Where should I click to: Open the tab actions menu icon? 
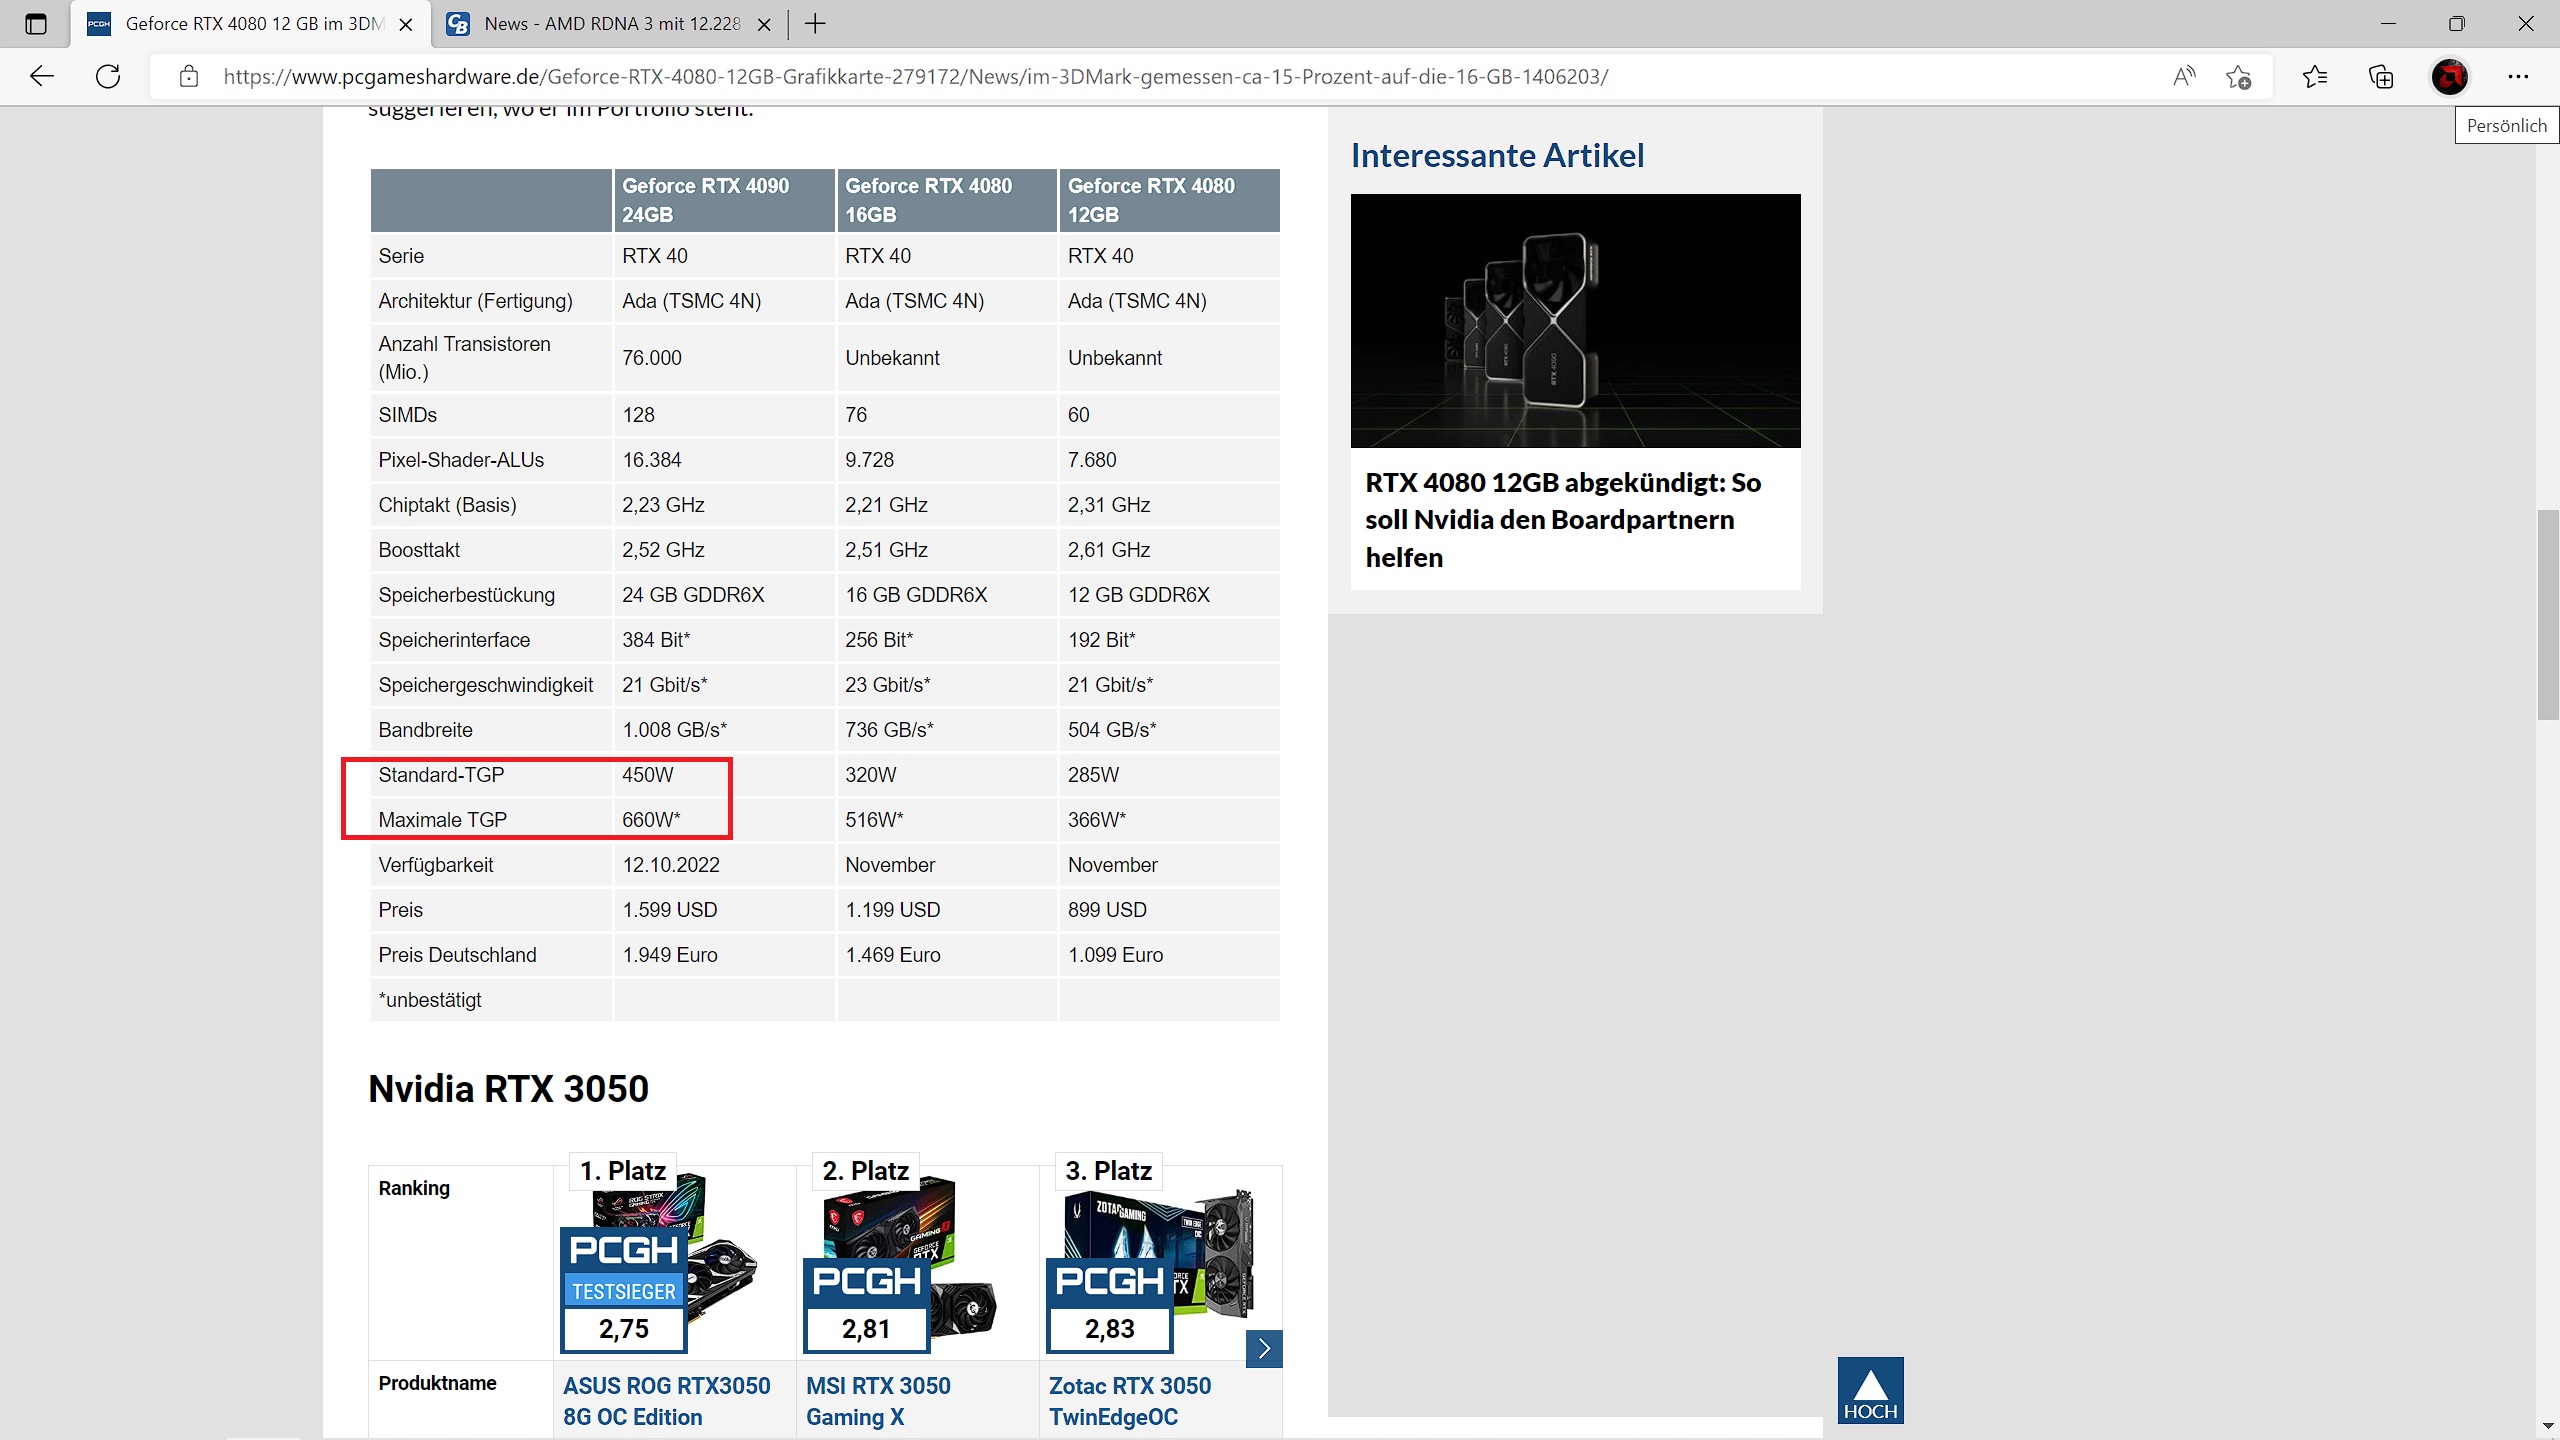pos(36,24)
